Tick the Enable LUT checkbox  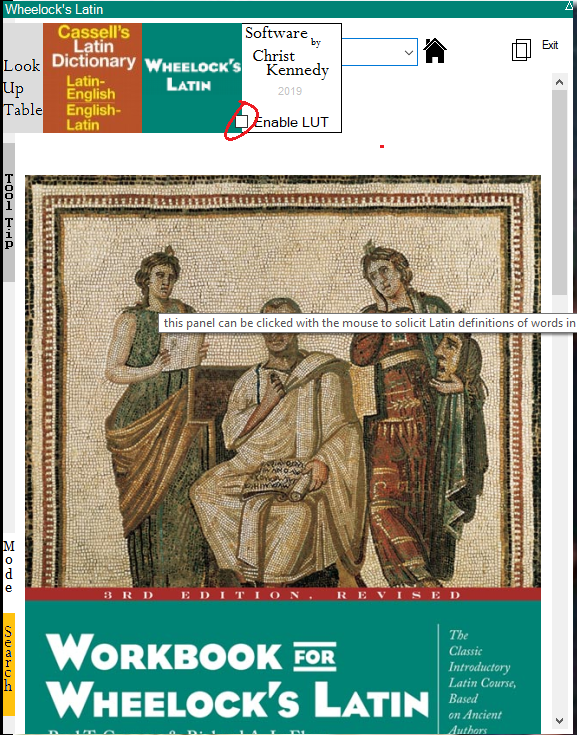point(241,121)
